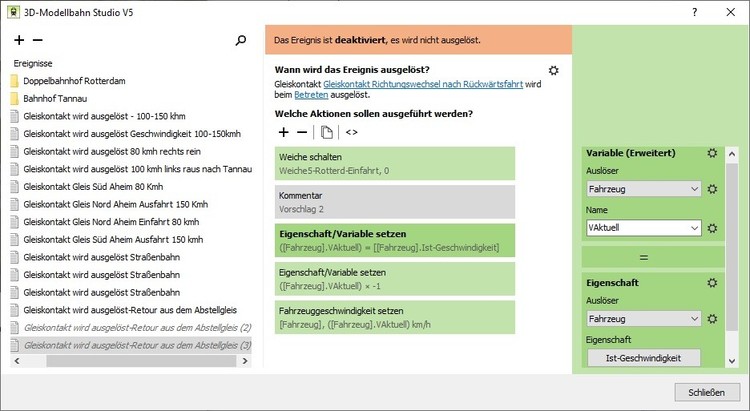Image resolution: width=750 pixels, height=411 pixels.
Task: Remove the selected action with the minus icon
Action: [302, 132]
